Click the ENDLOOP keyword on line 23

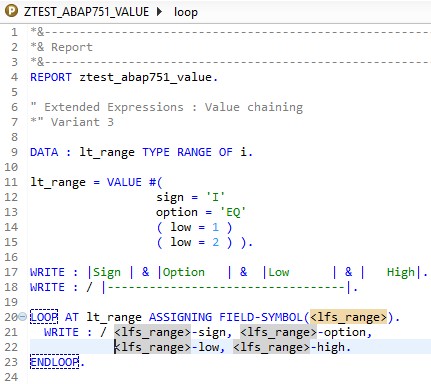coord(55,362)
